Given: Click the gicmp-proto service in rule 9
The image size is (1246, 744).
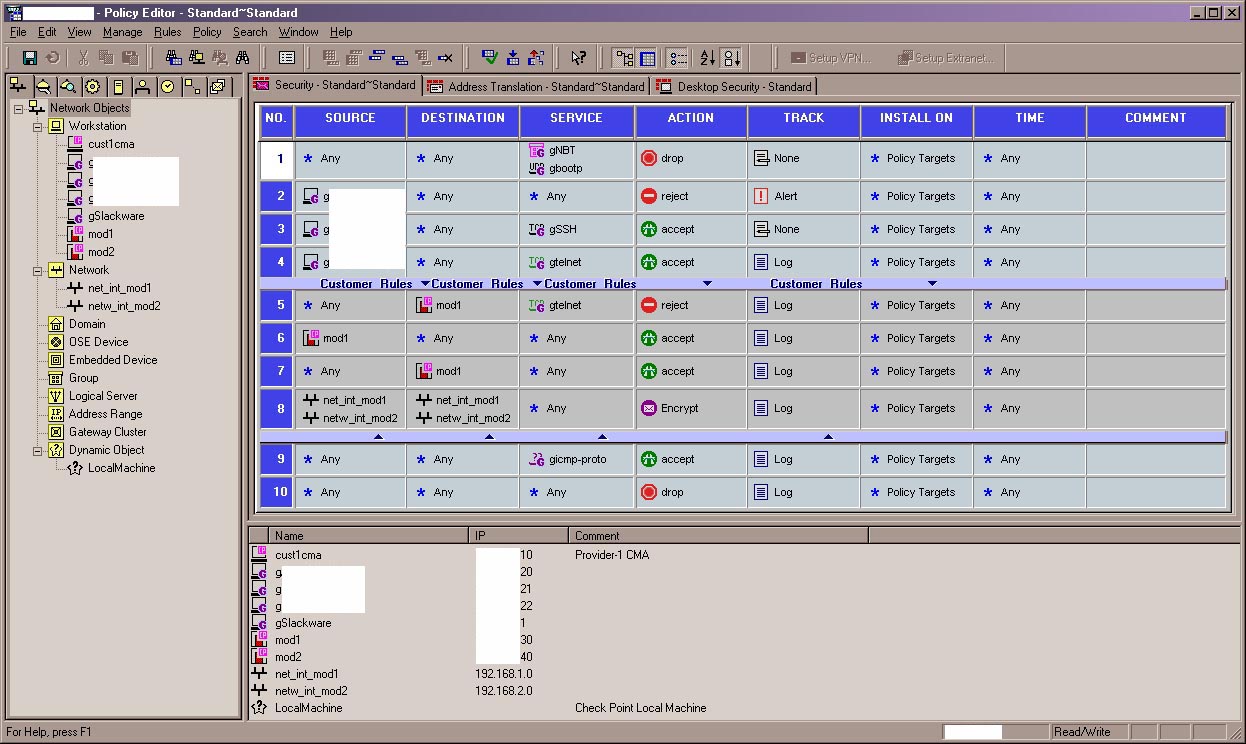Looking at the screenshot, I should [567, 460].
